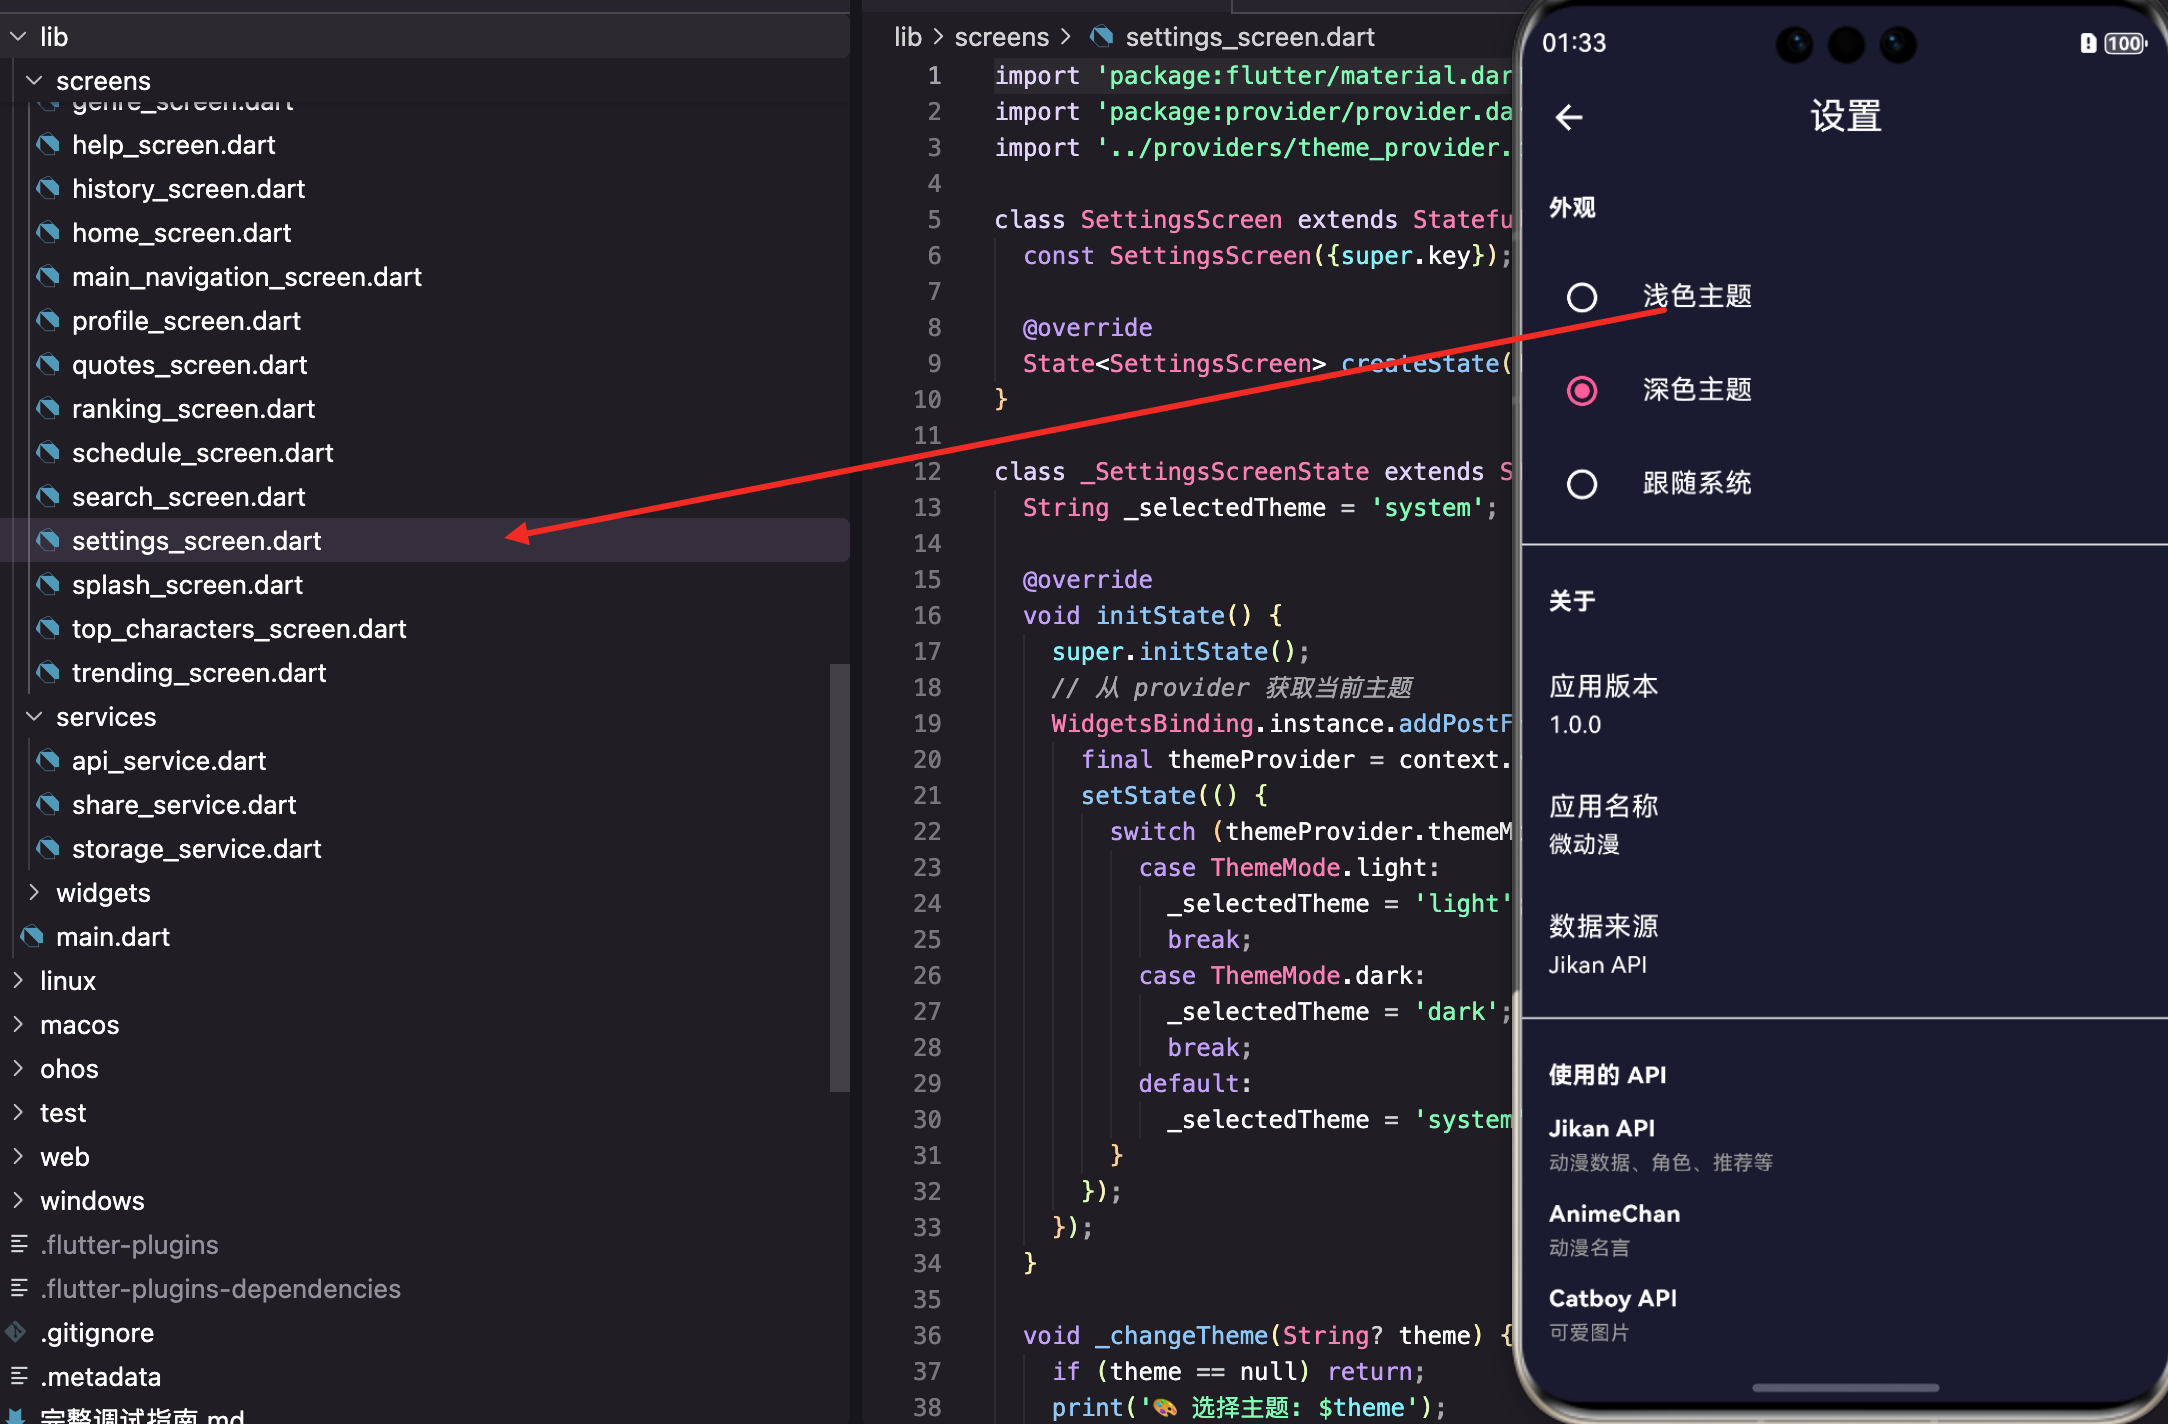Screen dimensions: 2168x1424
Task: Click the .flutter-plugins file icon
Action: click(18, 1244)
